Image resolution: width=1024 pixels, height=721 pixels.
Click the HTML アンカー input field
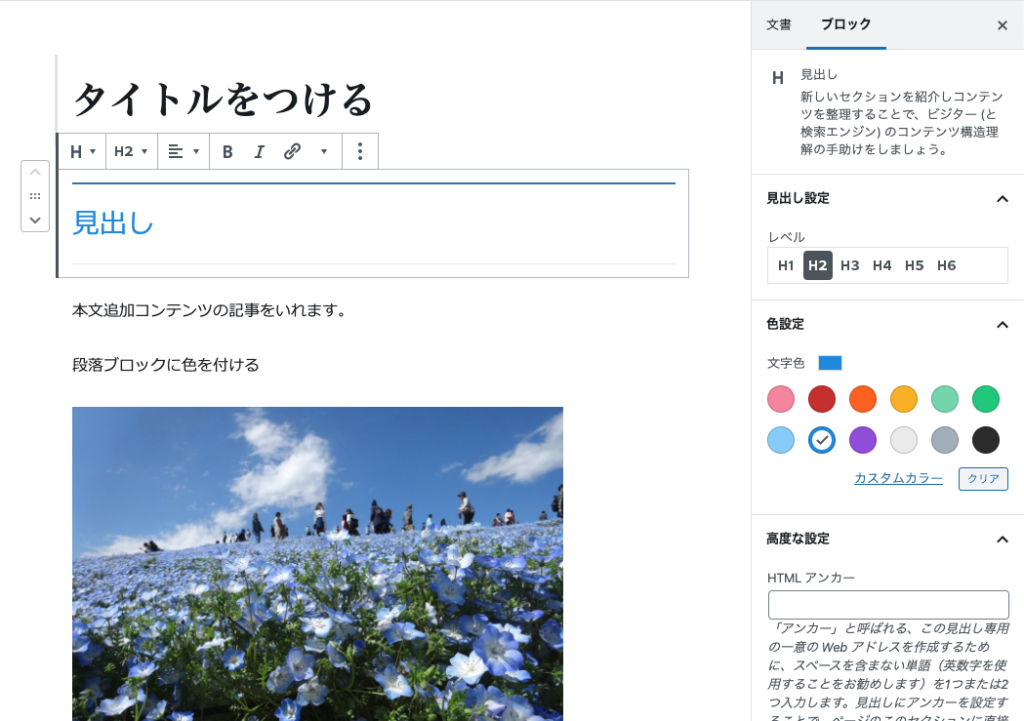tap(888, 605)
